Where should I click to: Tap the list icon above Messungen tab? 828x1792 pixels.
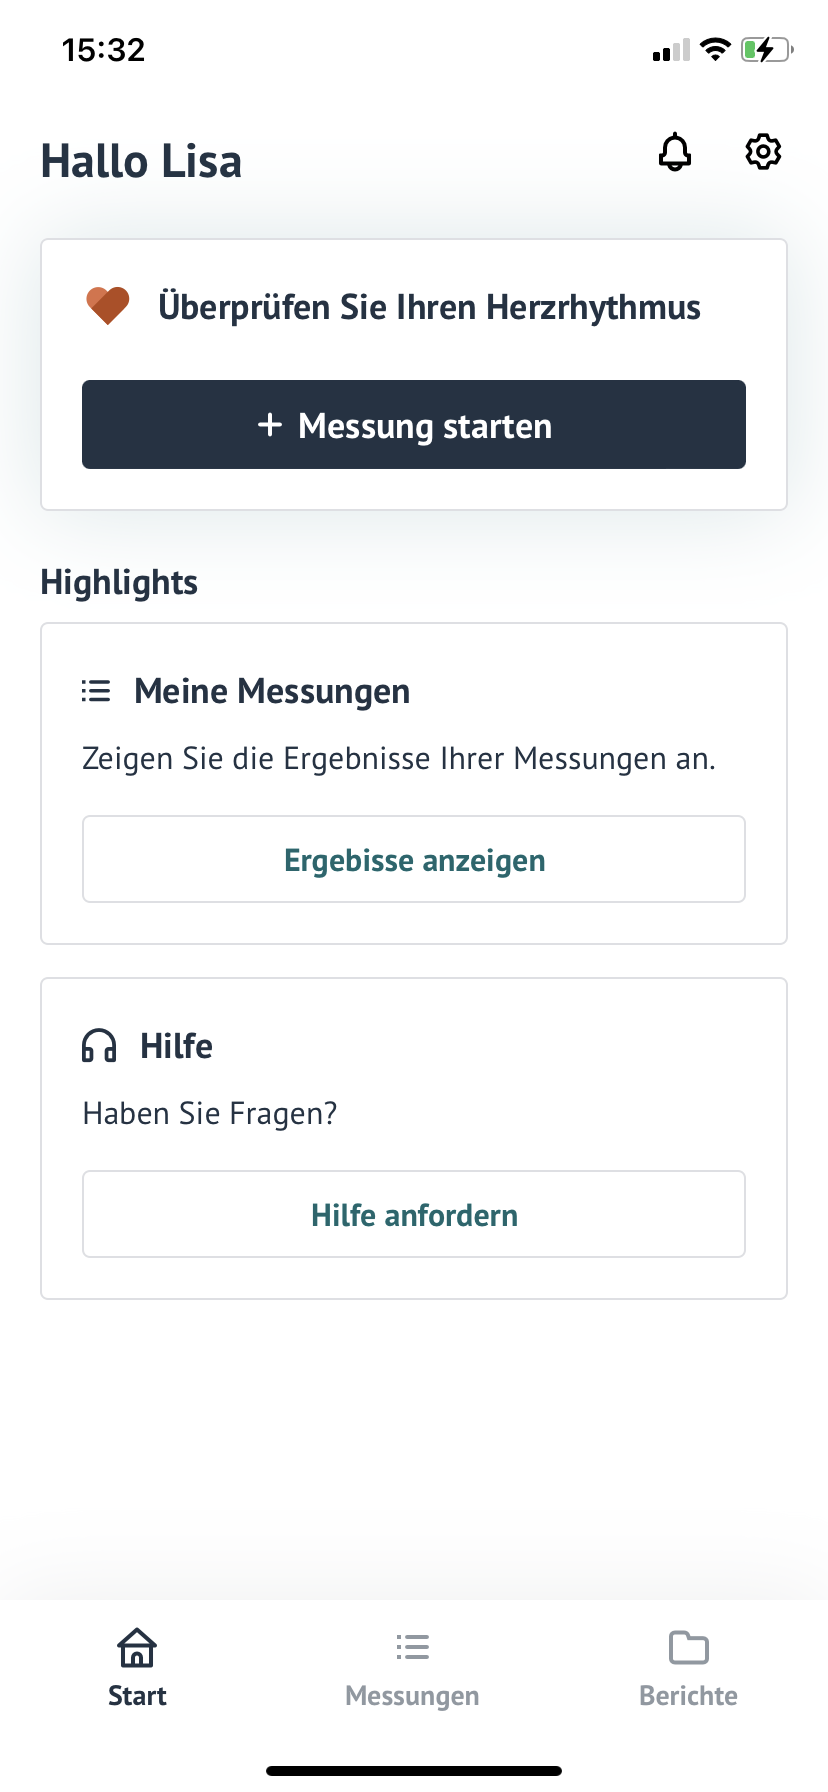[x=412, y=1647]
